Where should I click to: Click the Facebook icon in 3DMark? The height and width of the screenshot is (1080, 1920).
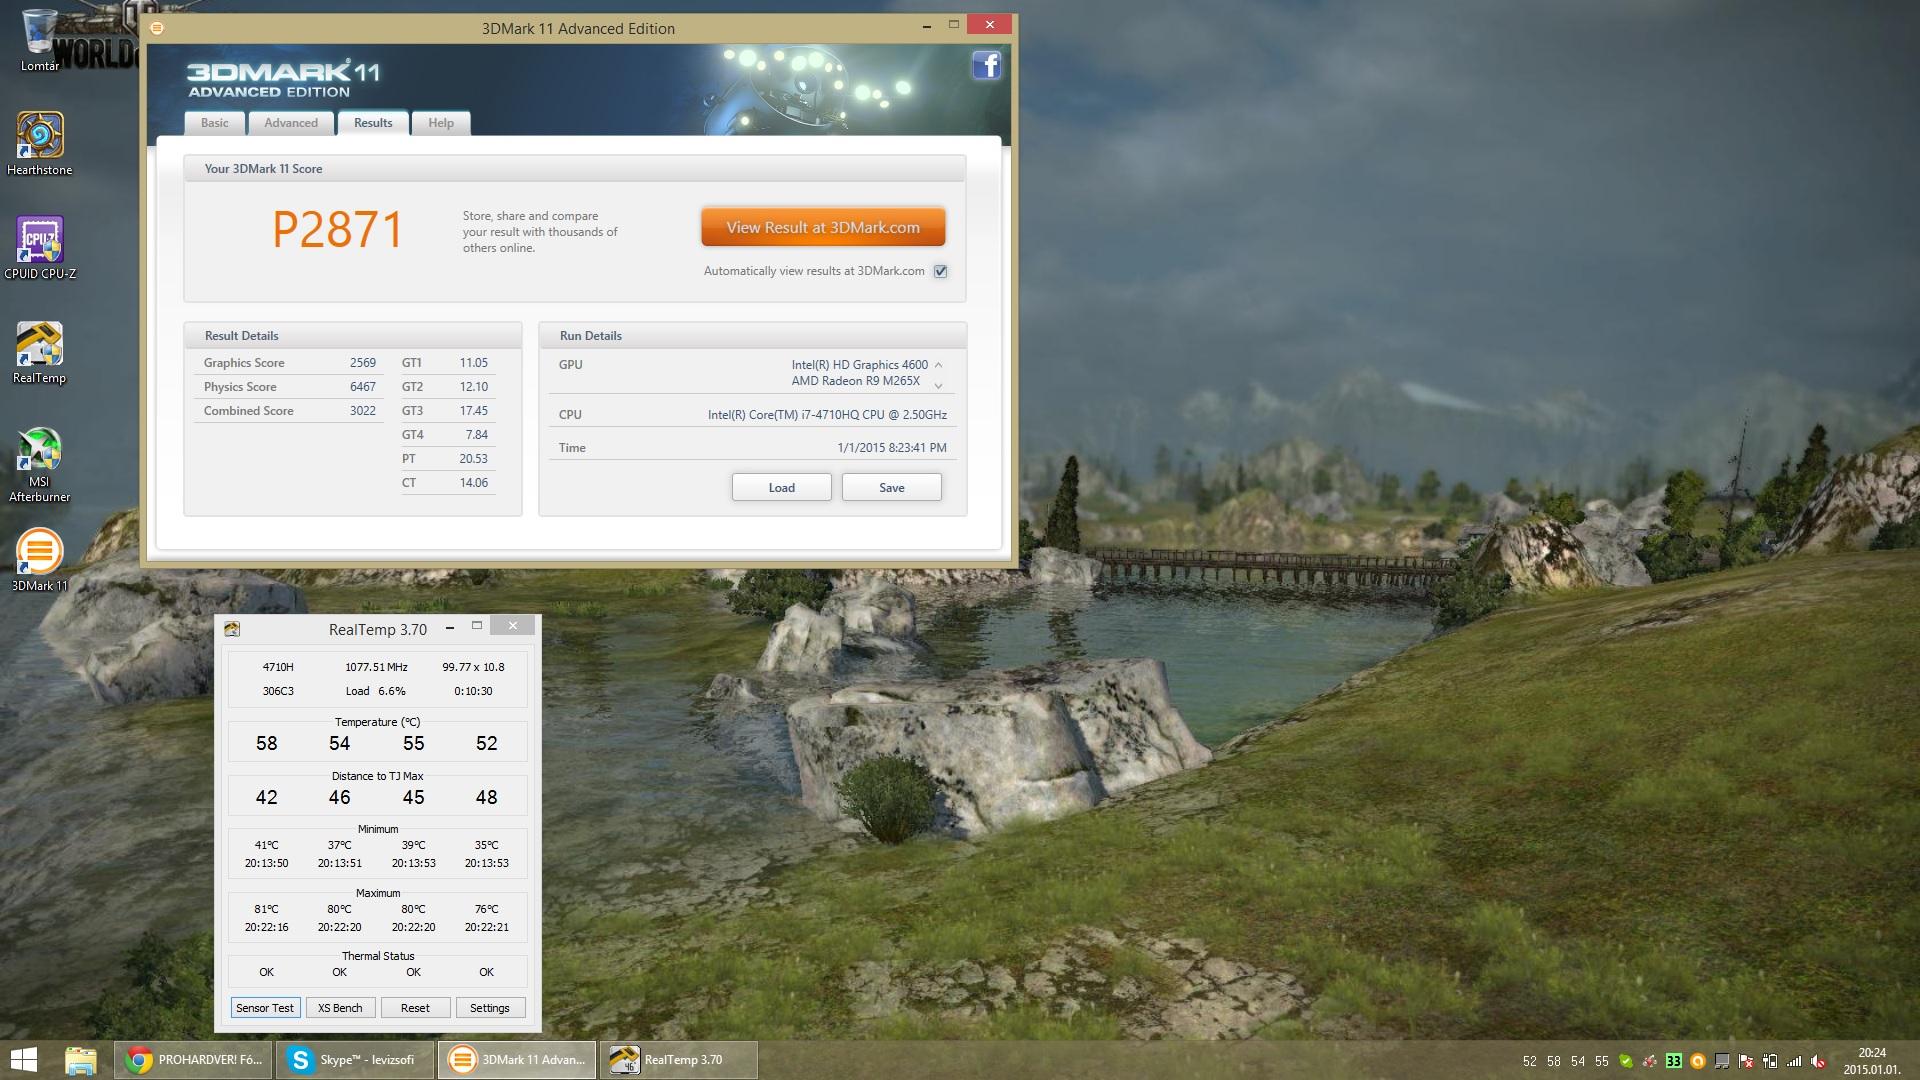[x=986, y=66]
